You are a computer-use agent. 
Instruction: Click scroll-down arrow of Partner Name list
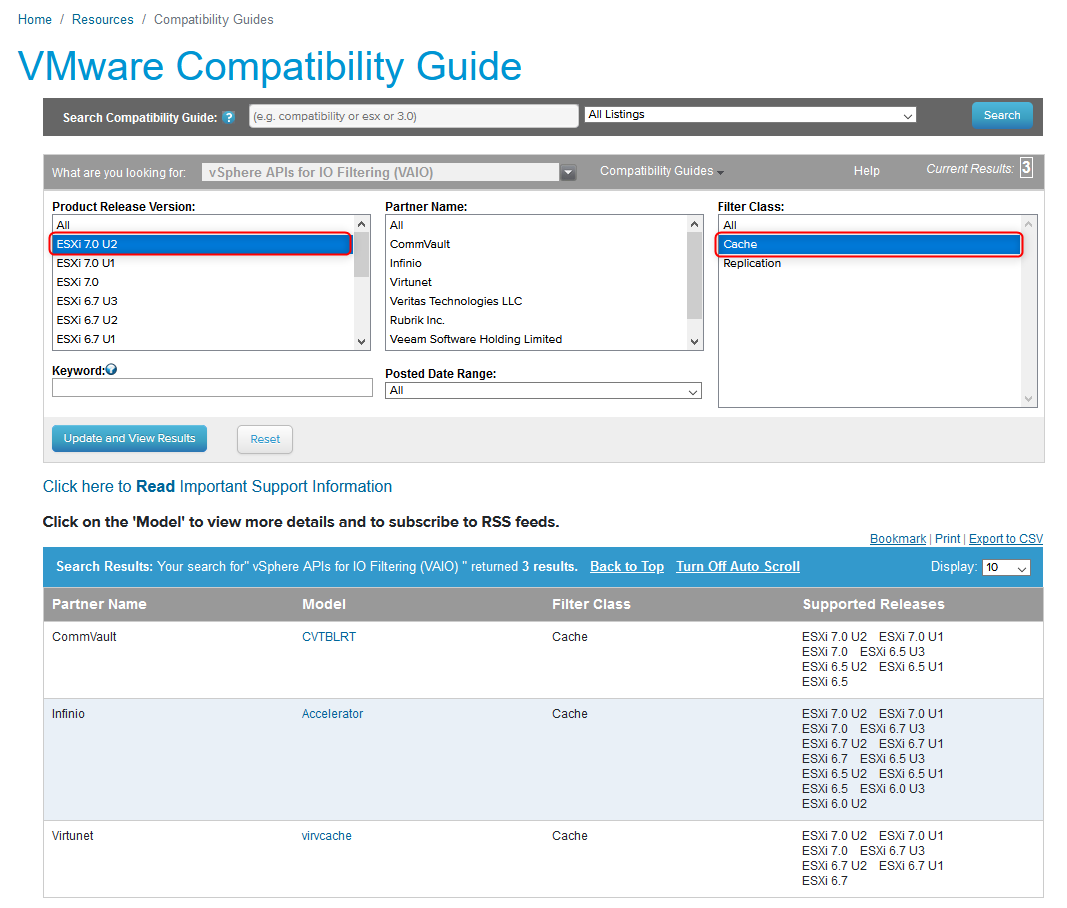point(694,342)
